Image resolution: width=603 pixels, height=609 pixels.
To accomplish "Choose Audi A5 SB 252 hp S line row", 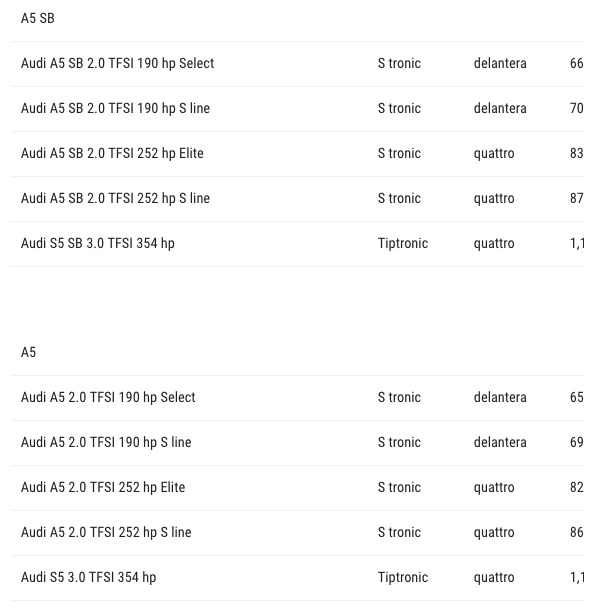I will click(x=297, y=199).
